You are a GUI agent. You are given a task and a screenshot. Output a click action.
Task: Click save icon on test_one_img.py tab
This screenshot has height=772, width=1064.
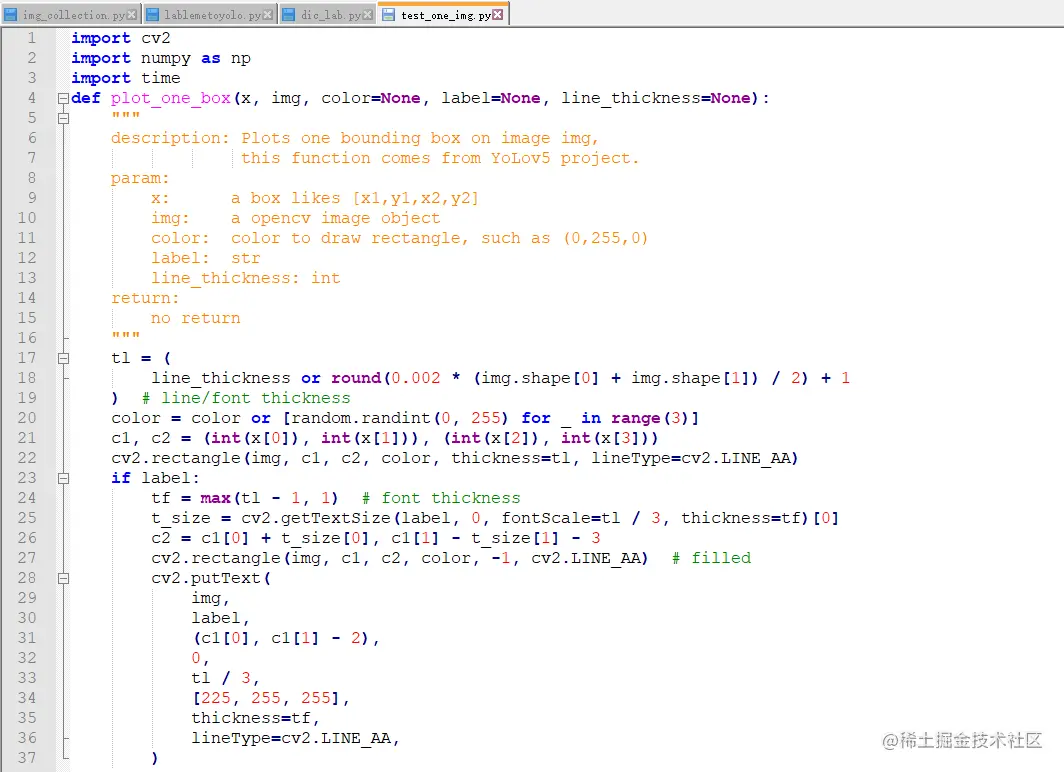pyautogui.click(x=389, y=15)
